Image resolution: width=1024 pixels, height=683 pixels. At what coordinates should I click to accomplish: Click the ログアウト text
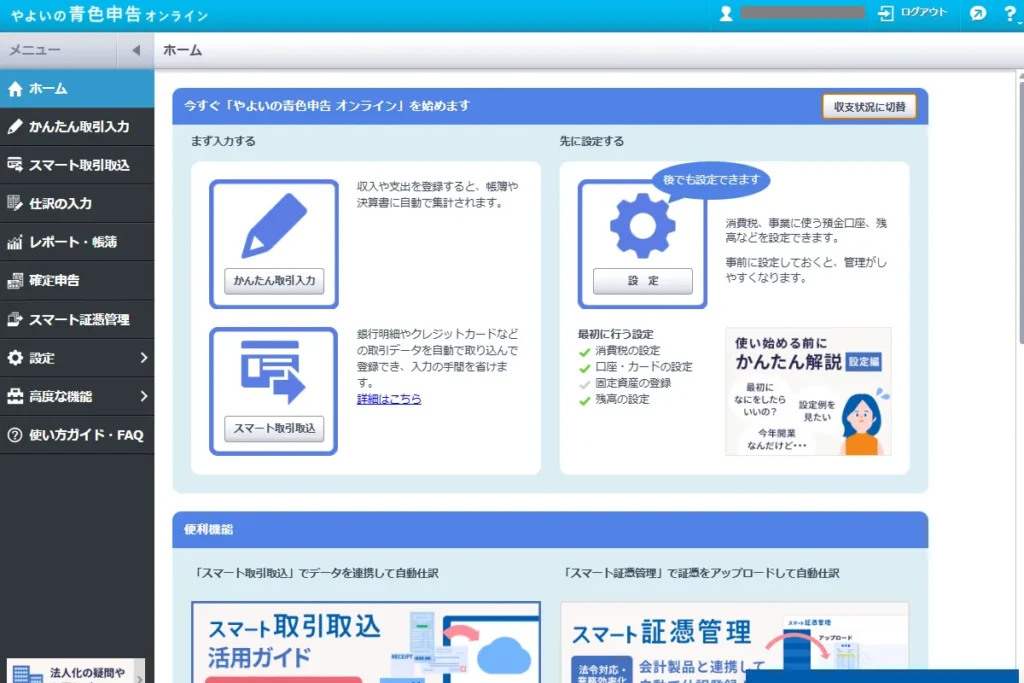tap(923, 12)
